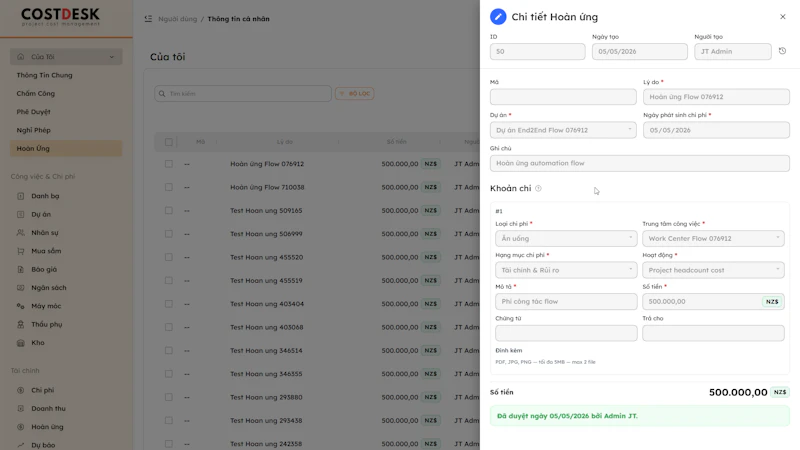Click the Nhân sự sidebar icon
Viewport: 800px width, 450px height.
tap(20, 233)
